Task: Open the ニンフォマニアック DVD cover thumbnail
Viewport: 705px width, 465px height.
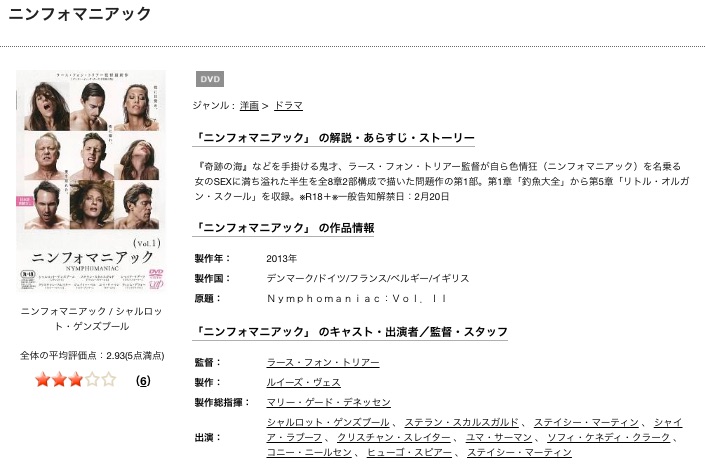Action: pyautogui.click(x=91, y=182)
